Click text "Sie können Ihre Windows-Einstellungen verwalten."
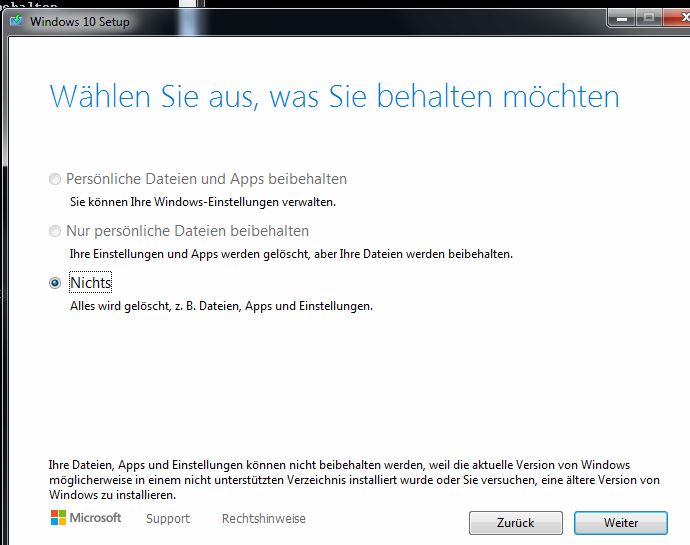 (x=203, y=202)
